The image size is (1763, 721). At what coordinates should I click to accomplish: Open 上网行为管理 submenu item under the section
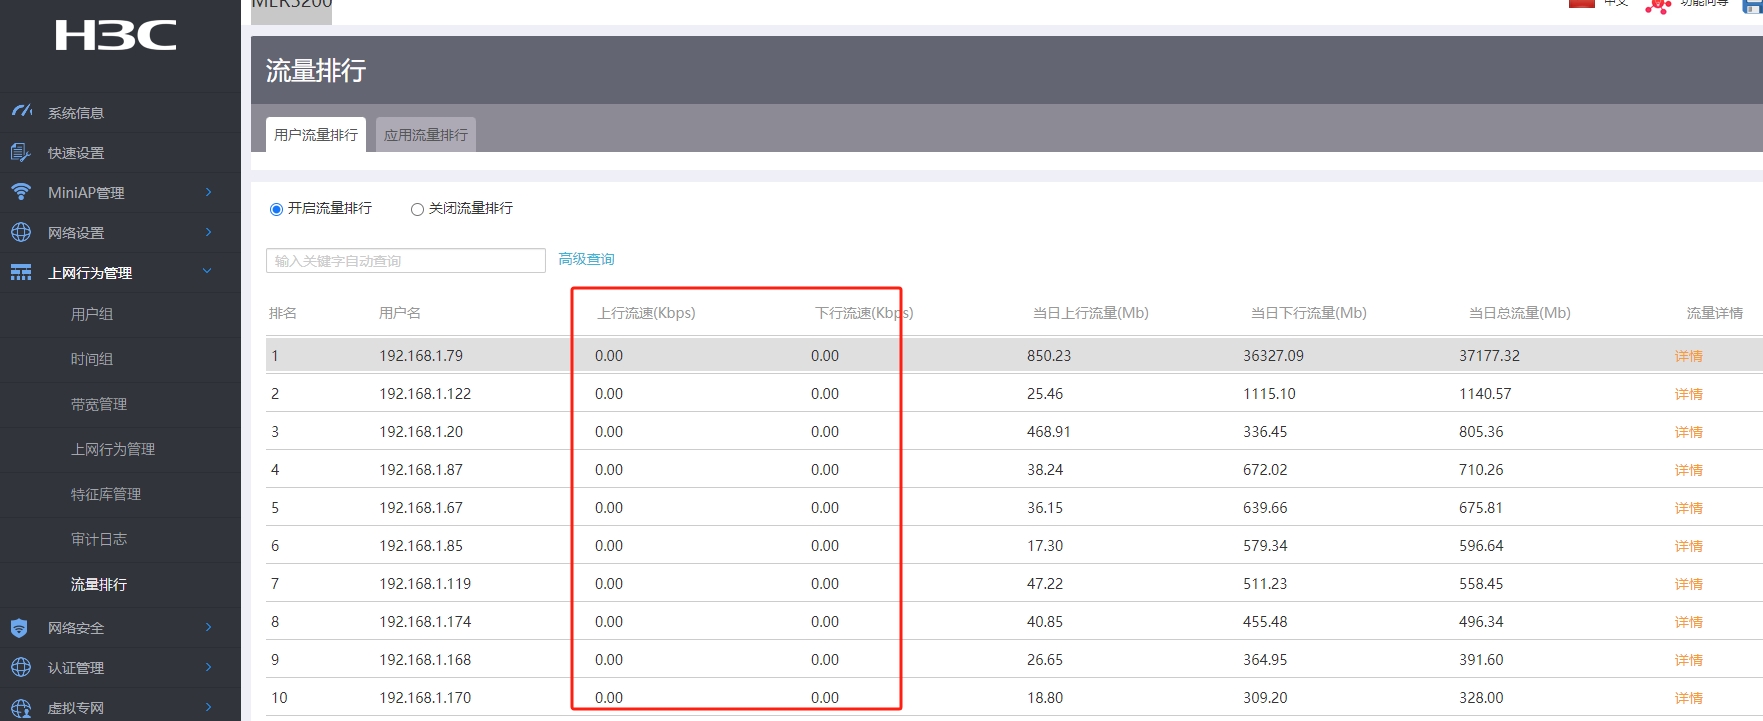tap(113, 449)
